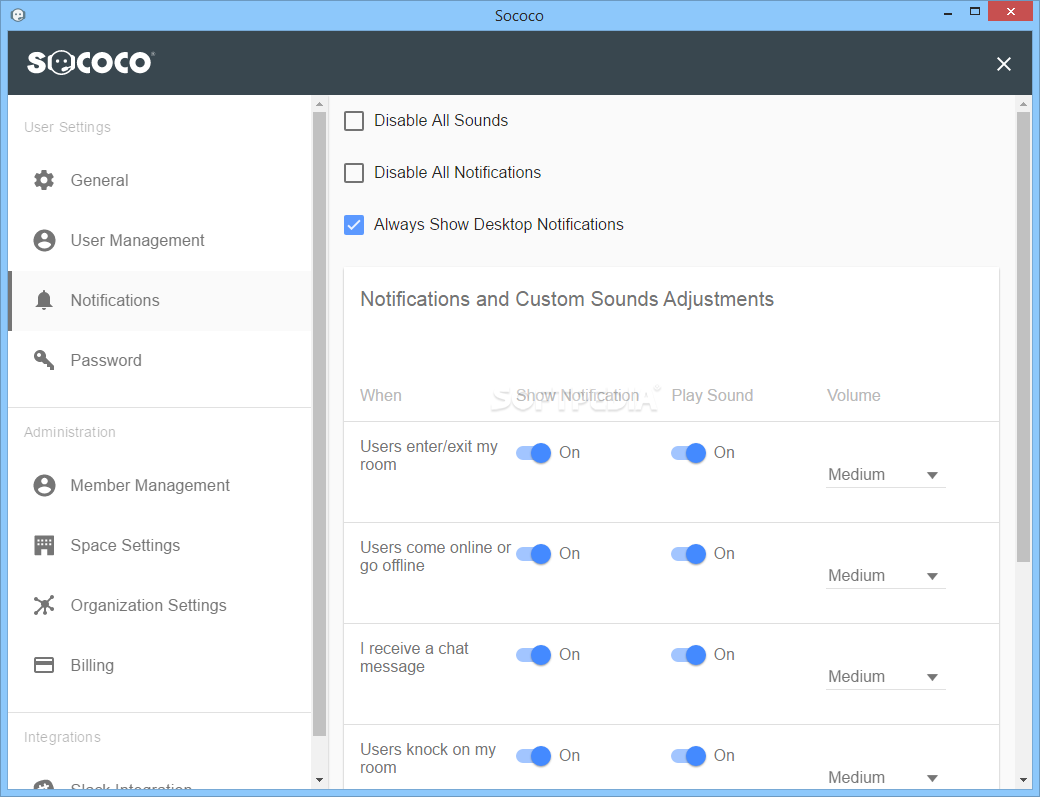Viewport: 1040px width, 797px height.
Task: Click the 'Show Notification' column header
Action: [578, 396]
